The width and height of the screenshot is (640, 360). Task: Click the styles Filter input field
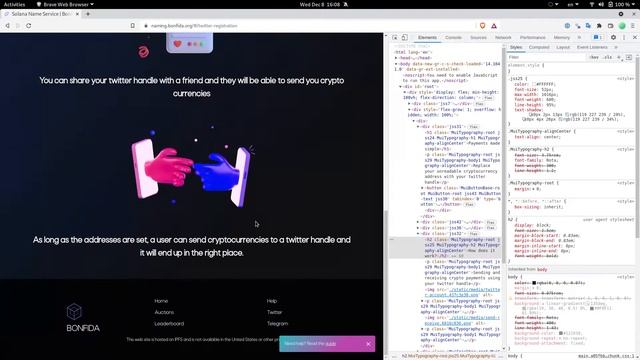tap(547, 58)
